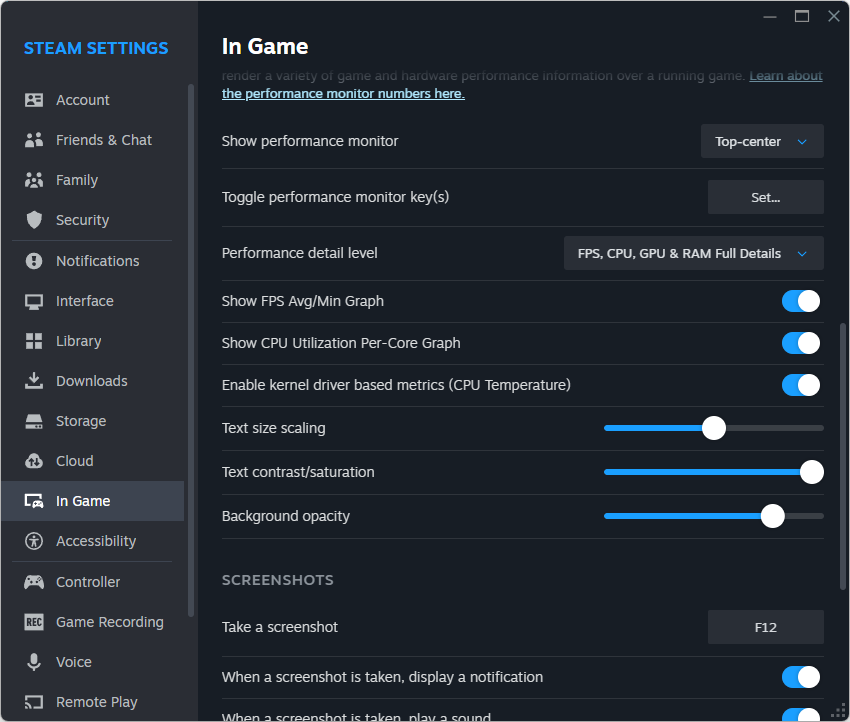Screen dimensions: 850x722
Task: Click the Game Recording REC icon
Action: pyautogui.click(x=34, y=622)
